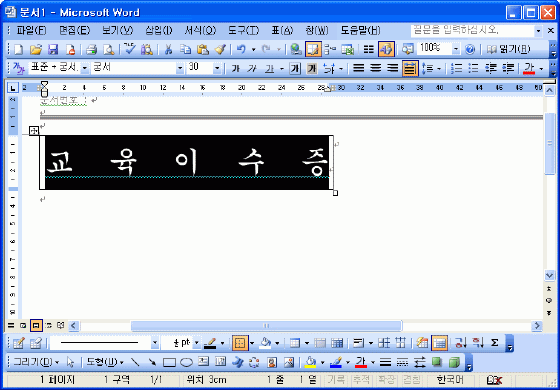Undo the last action
This screenshot has width=560, height=390.
tap(241, 49)
